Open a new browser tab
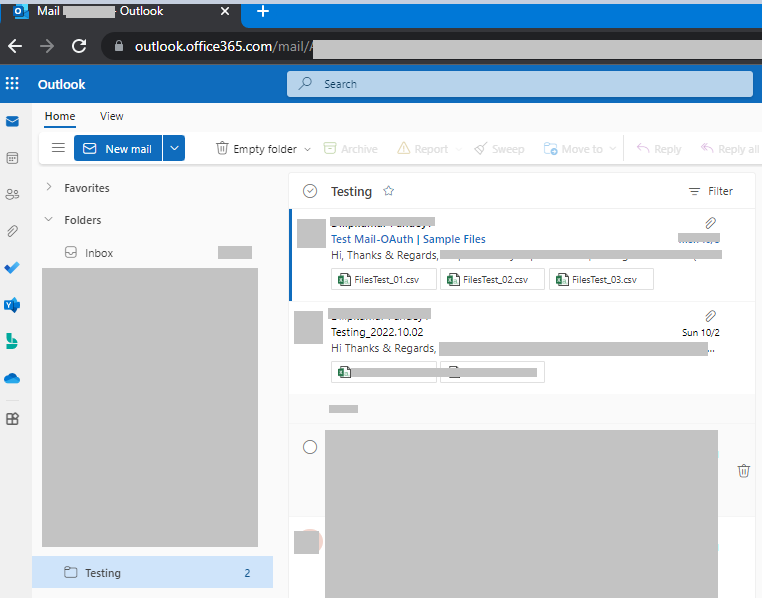 pyautogui.click(x=263, y=11)
